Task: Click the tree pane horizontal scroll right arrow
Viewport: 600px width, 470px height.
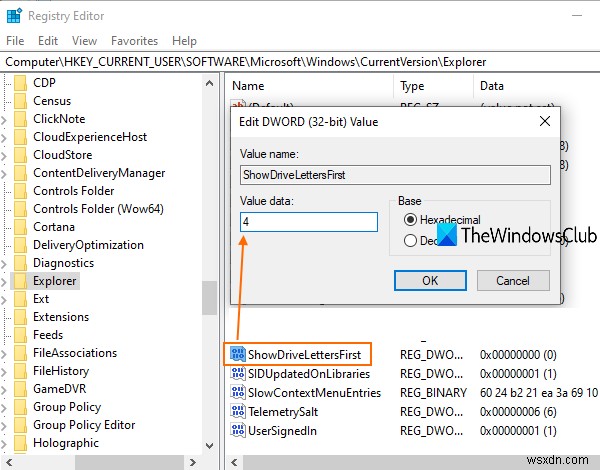Action: 192,462
